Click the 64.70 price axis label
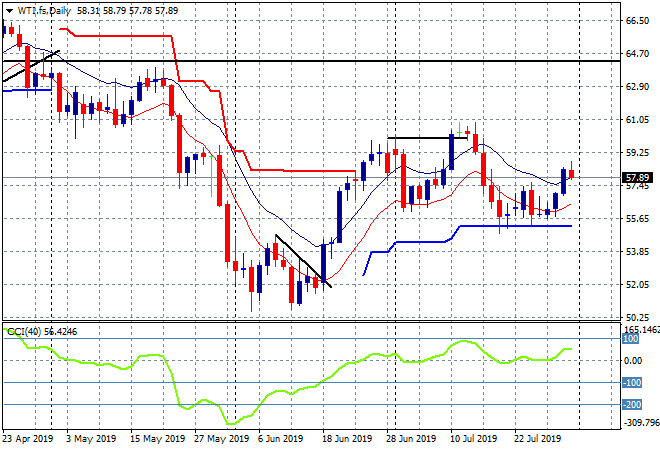The image size is (660, 450). 637,53
